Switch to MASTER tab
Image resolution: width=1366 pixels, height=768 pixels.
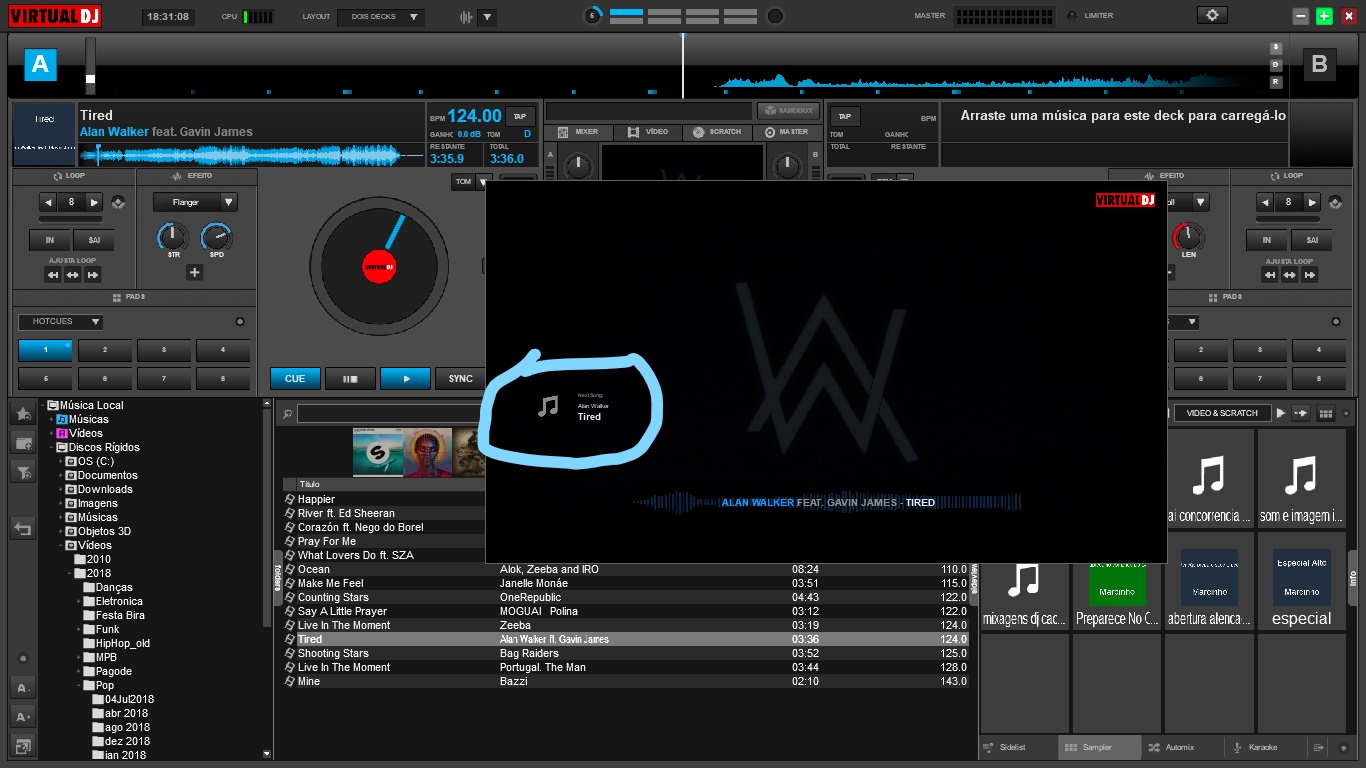[787, 132]
